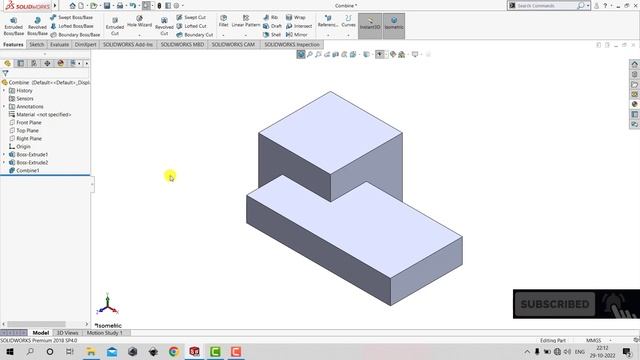Open the ConfigurationManager tab icon
640x360 pixels.
pos(34,63)
